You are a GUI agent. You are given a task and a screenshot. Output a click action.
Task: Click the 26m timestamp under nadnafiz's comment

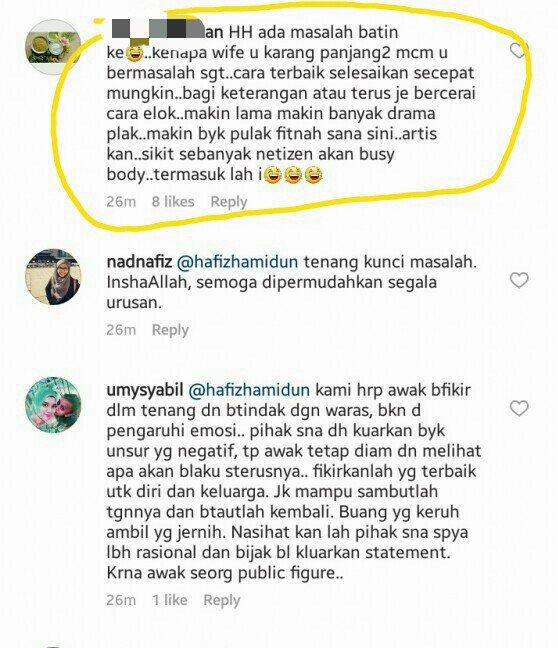pyautogui.click(x=121, y=330)
